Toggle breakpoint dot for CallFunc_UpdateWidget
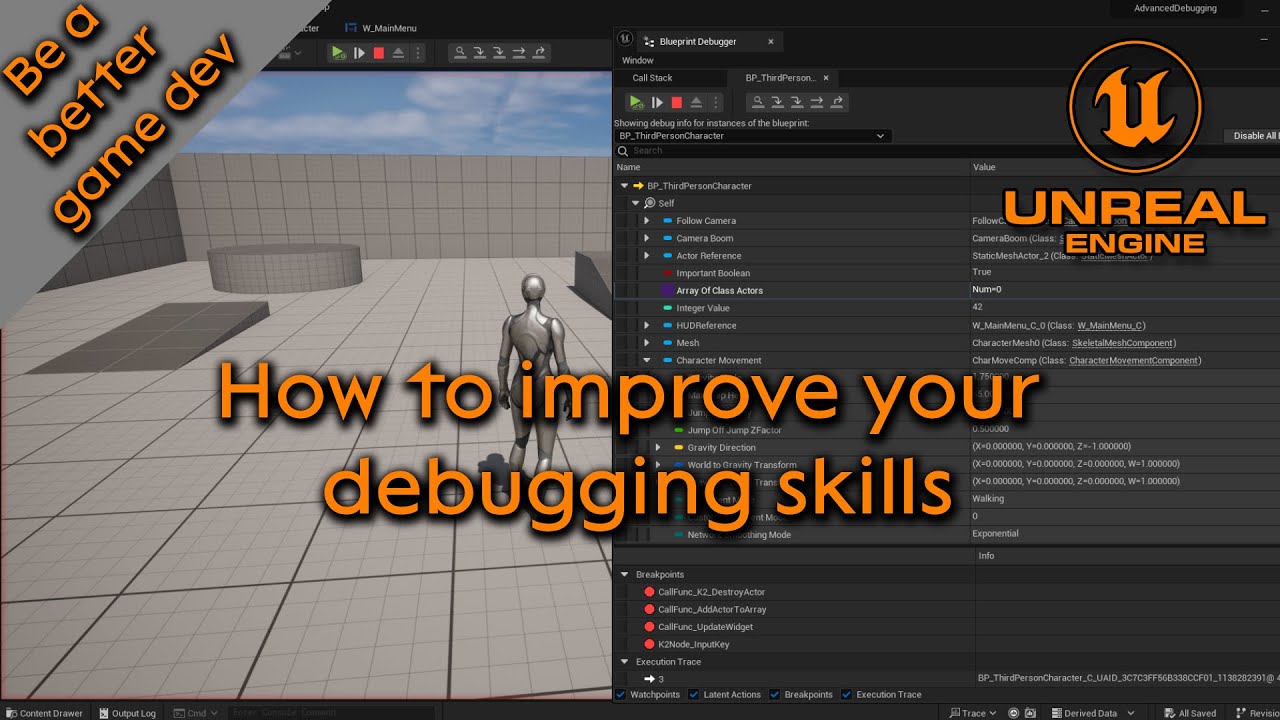 [650, 627]
